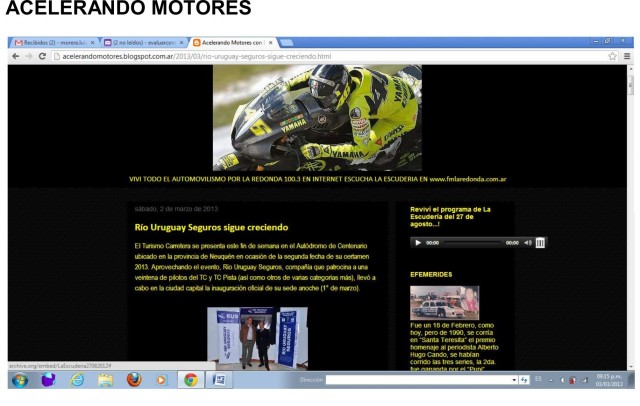This screenshot has width=640, height=406.
Task: Click the browser Forward arrow
Action: pos(28,57)
